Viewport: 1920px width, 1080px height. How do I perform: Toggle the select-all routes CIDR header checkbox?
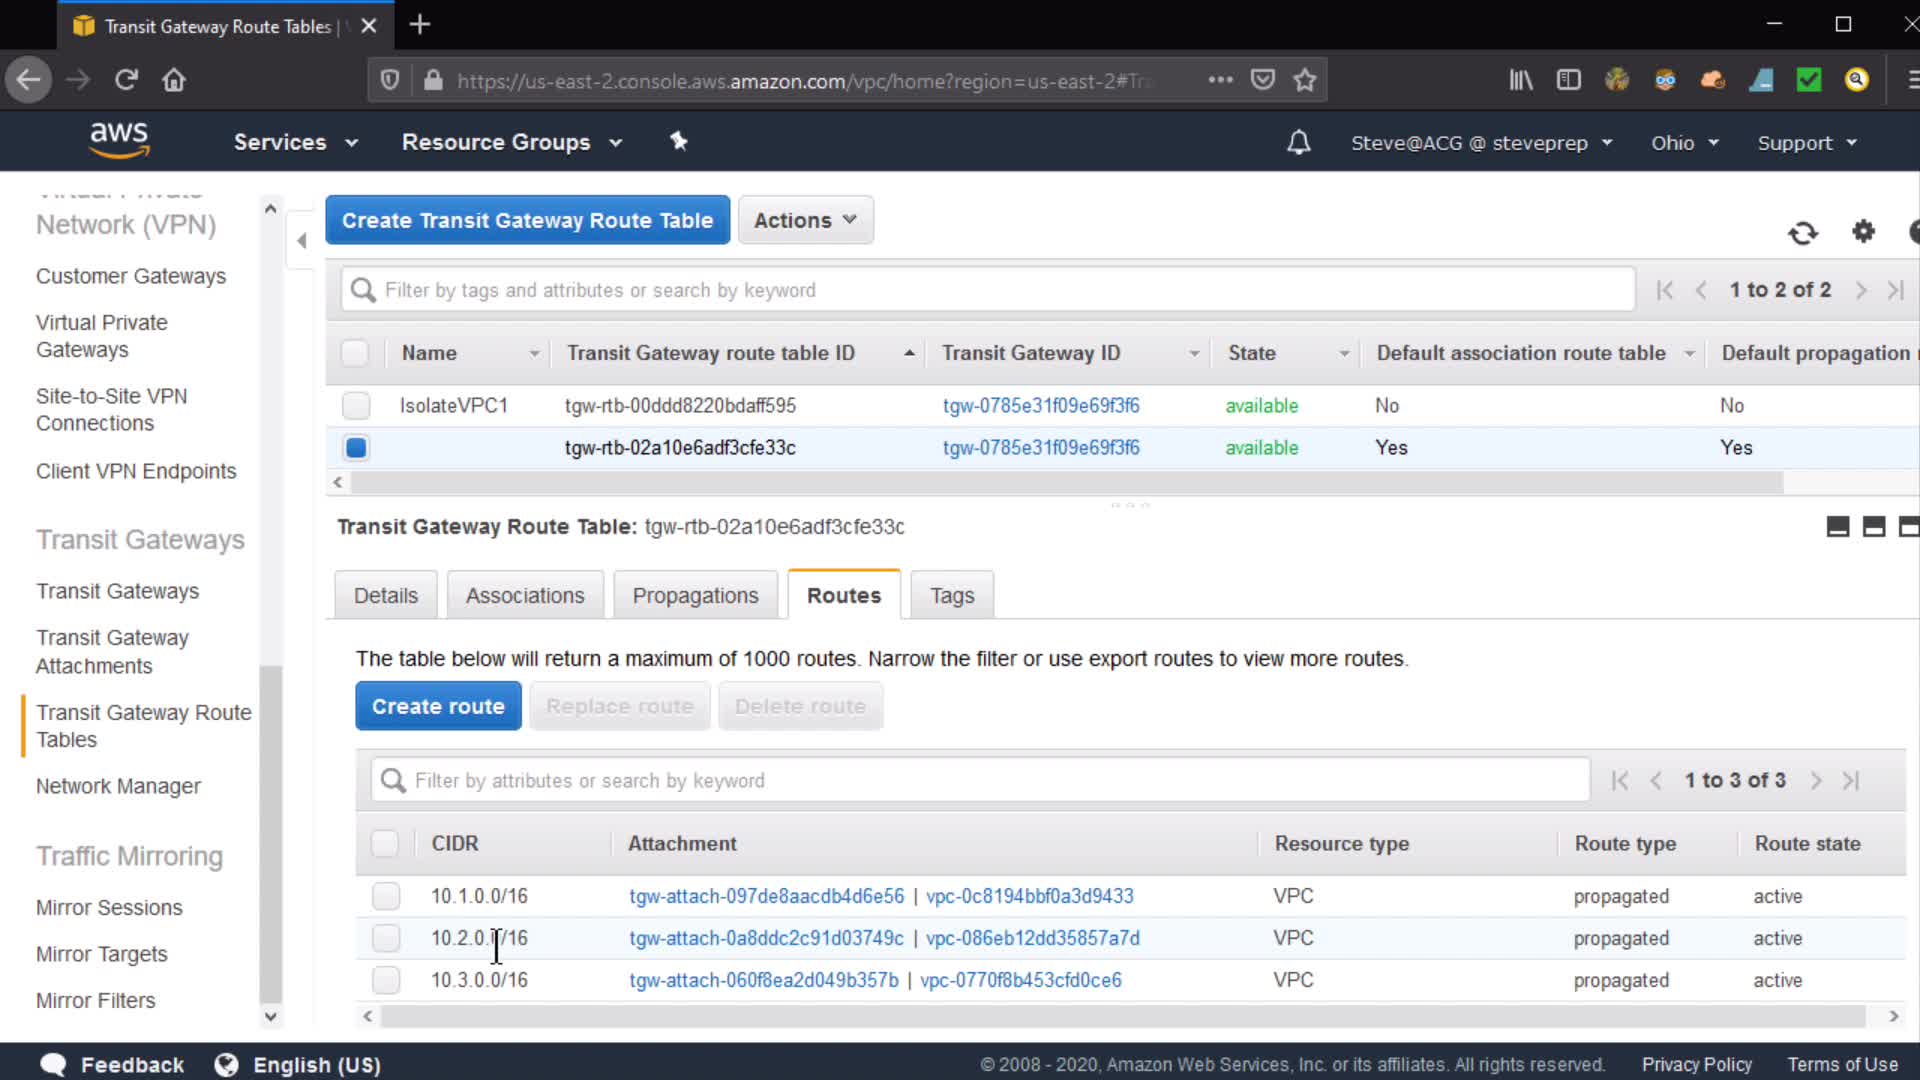coord(384,843)
